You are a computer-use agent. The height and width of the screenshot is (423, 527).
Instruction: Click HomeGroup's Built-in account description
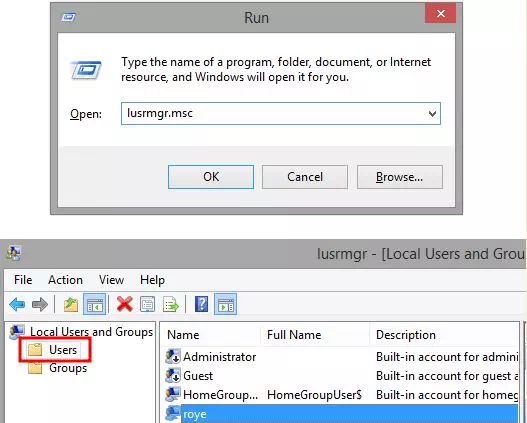(447, 394)
